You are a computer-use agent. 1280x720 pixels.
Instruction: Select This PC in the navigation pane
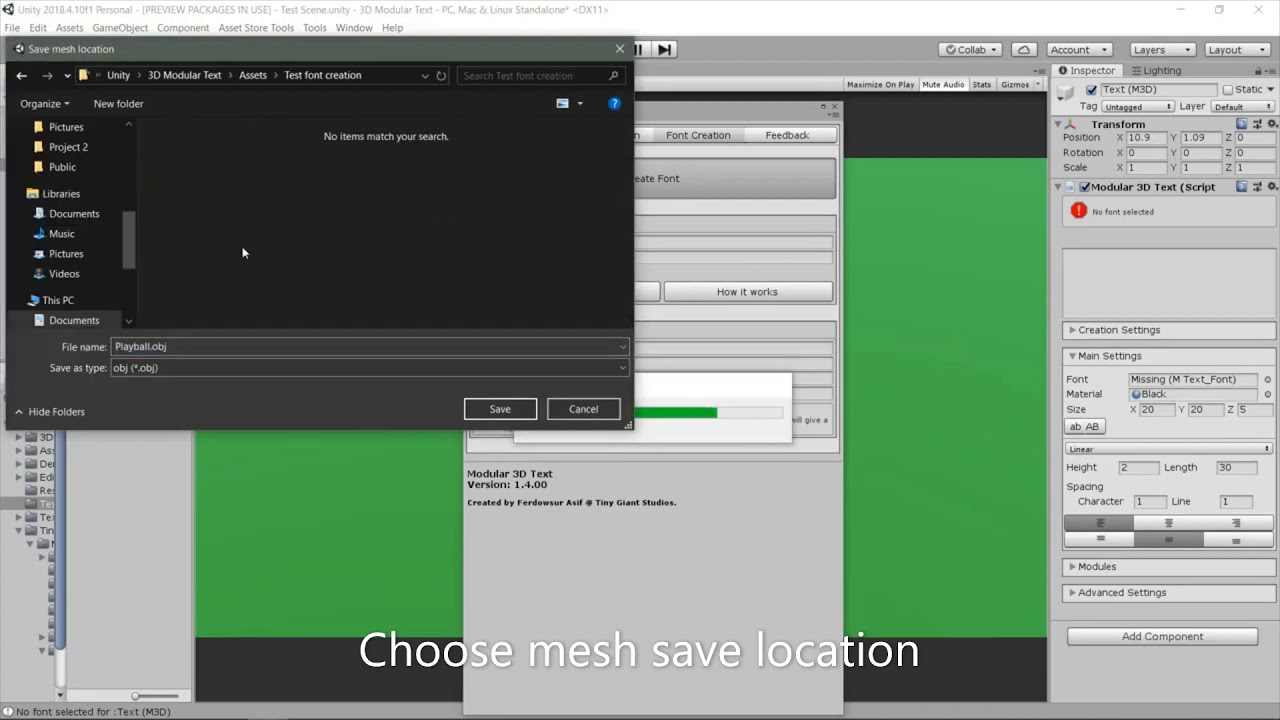[50, 300]
